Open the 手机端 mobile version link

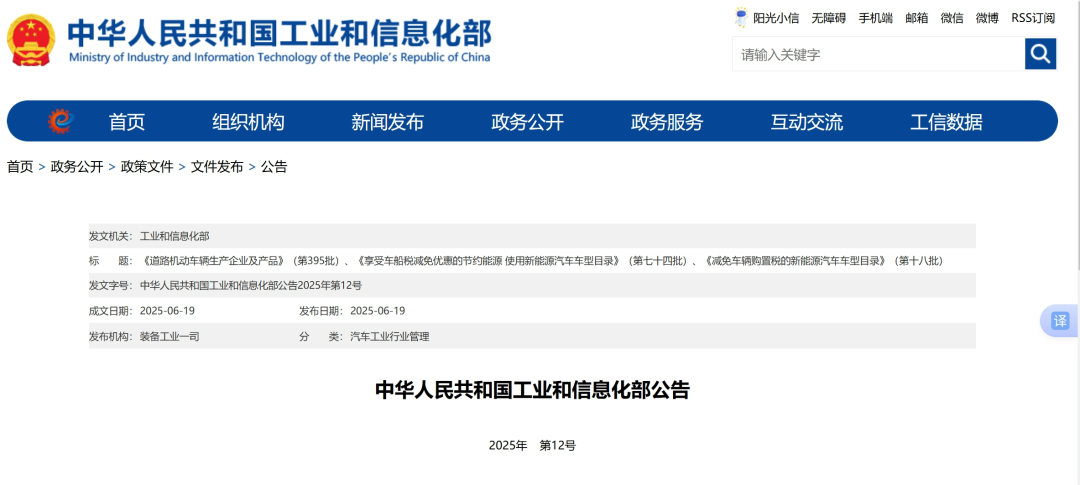click(x=875, y=19)
